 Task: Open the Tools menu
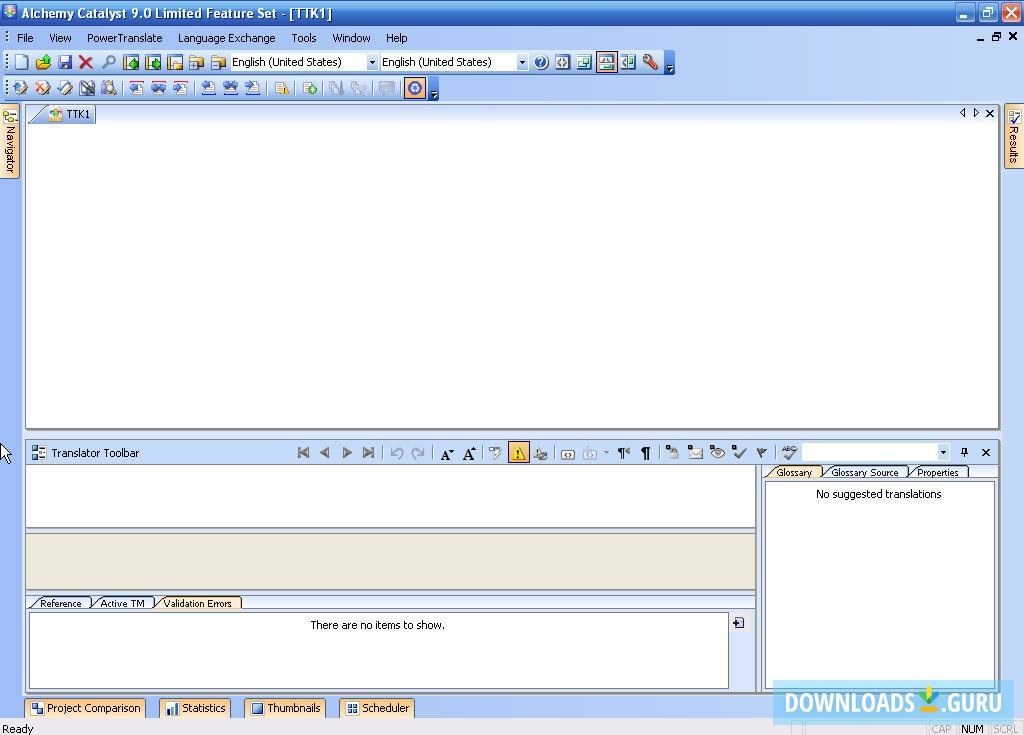click(x=304, y=38)
